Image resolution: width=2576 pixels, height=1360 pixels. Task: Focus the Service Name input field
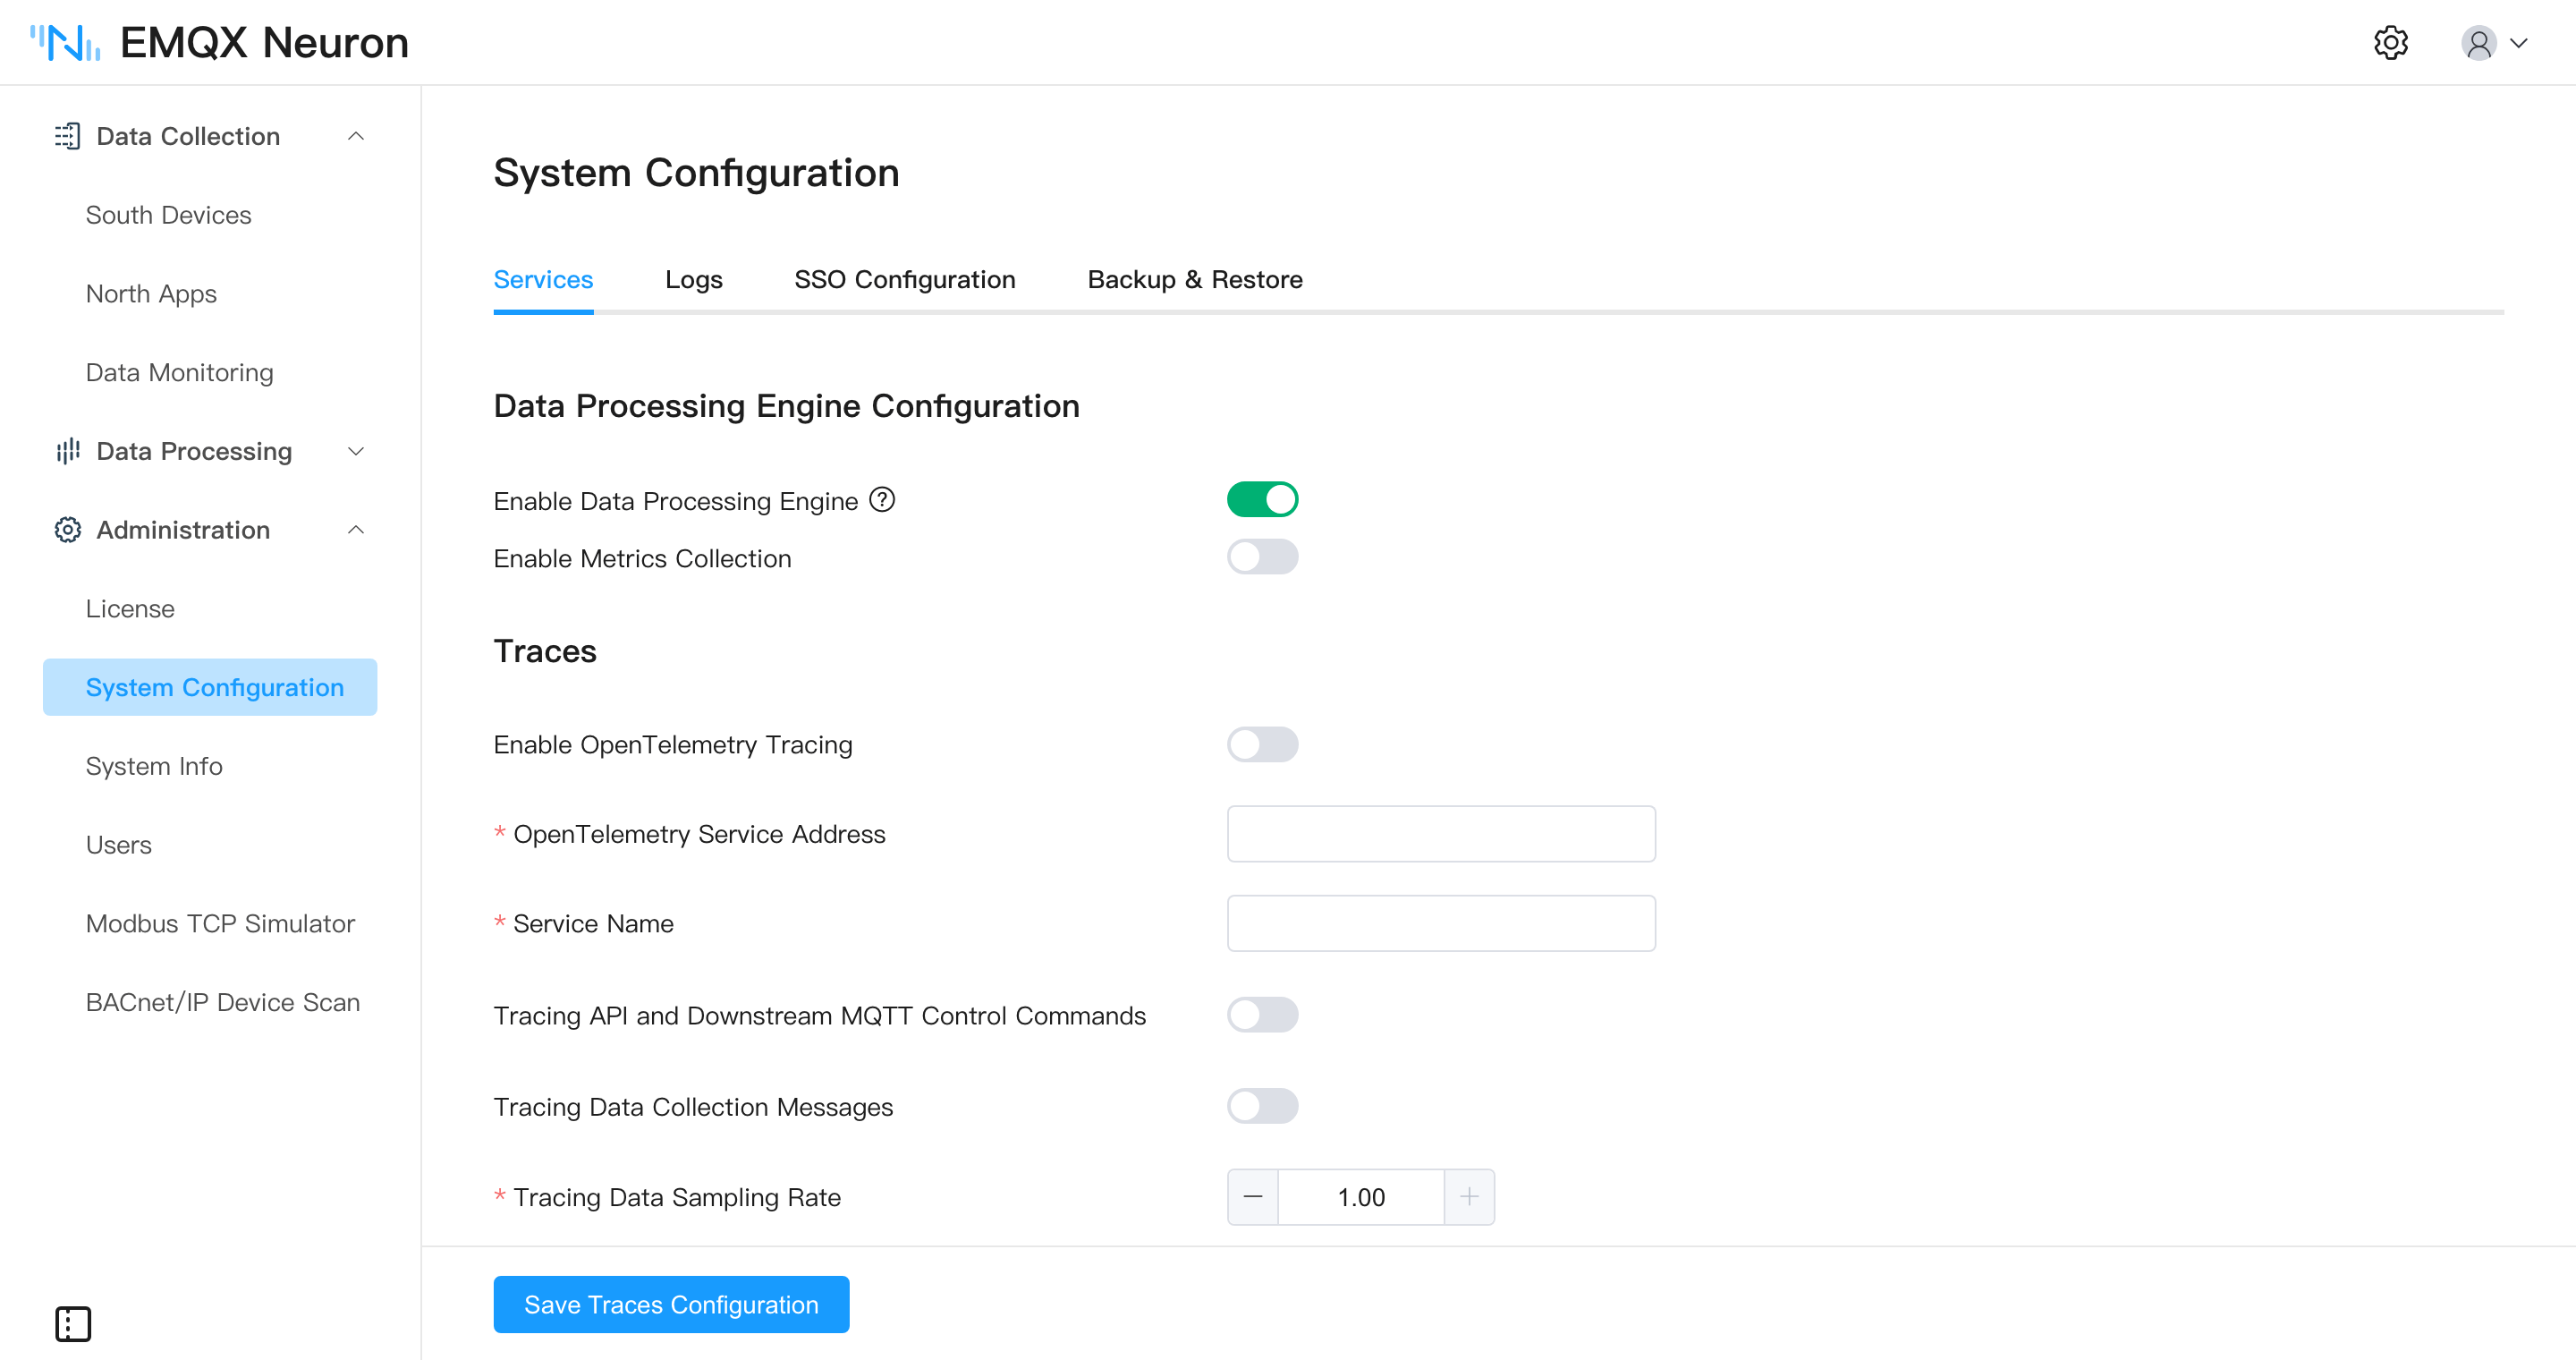(x=1441, y=923)
